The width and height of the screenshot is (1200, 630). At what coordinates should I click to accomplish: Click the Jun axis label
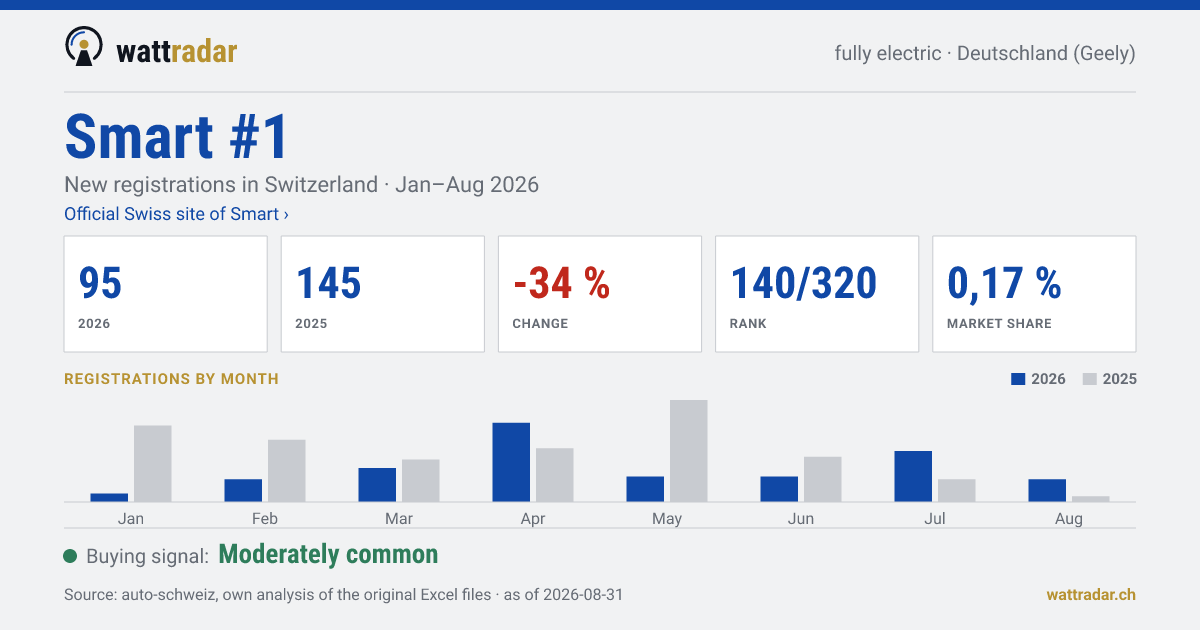click(801, 519)
